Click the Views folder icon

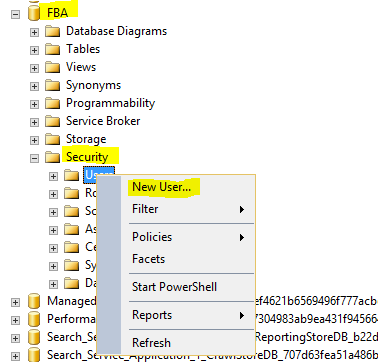(52, 68)
